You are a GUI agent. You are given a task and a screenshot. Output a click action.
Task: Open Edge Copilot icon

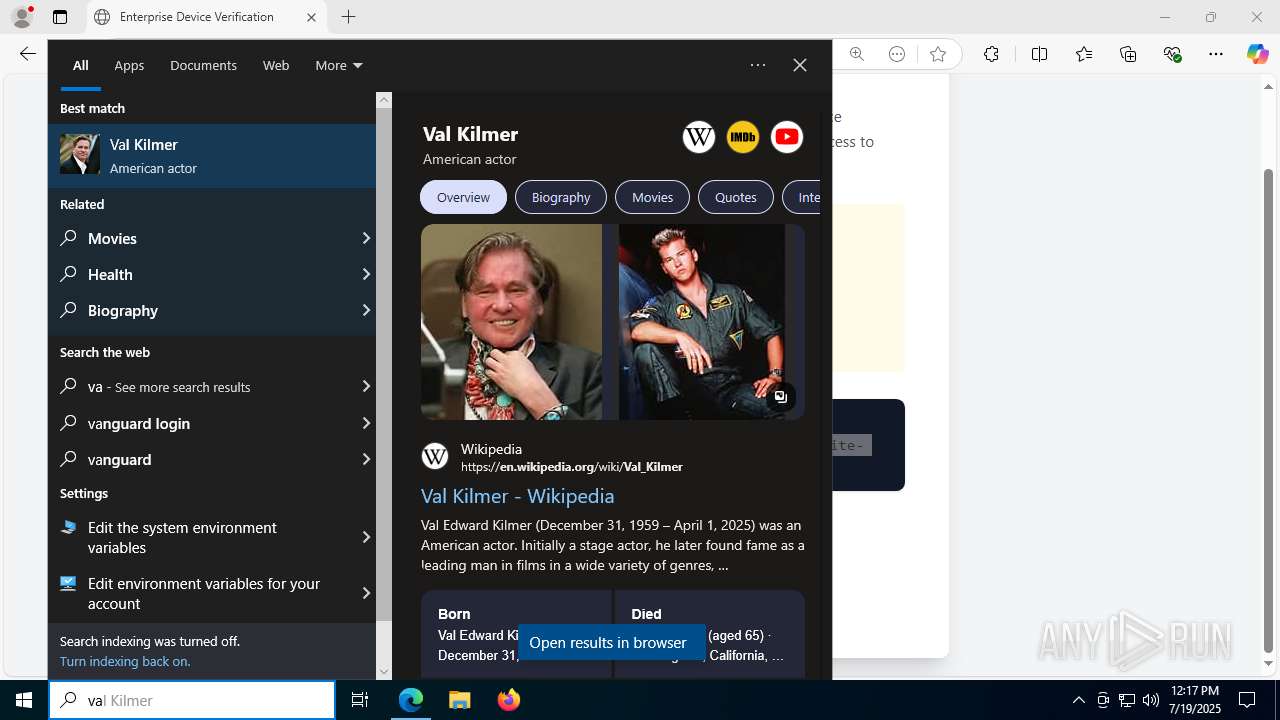point(1257,54)
